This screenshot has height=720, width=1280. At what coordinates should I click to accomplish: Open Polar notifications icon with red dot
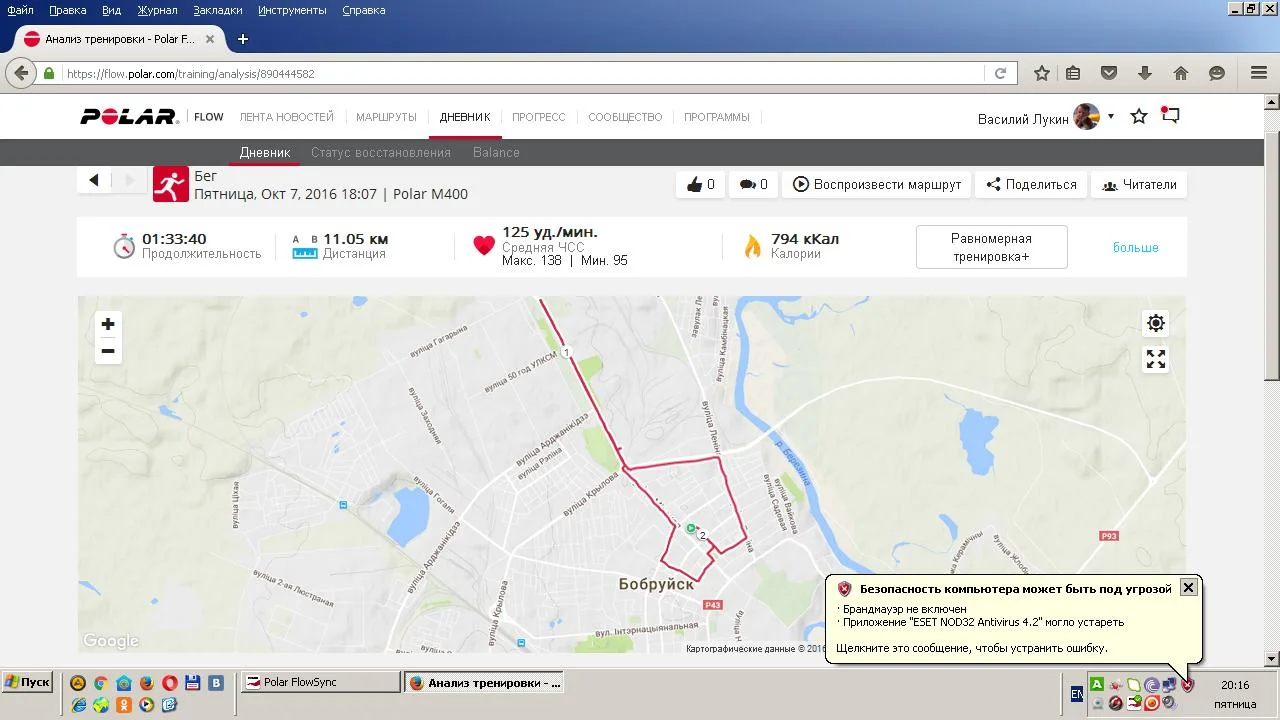tap(1170, 115)
